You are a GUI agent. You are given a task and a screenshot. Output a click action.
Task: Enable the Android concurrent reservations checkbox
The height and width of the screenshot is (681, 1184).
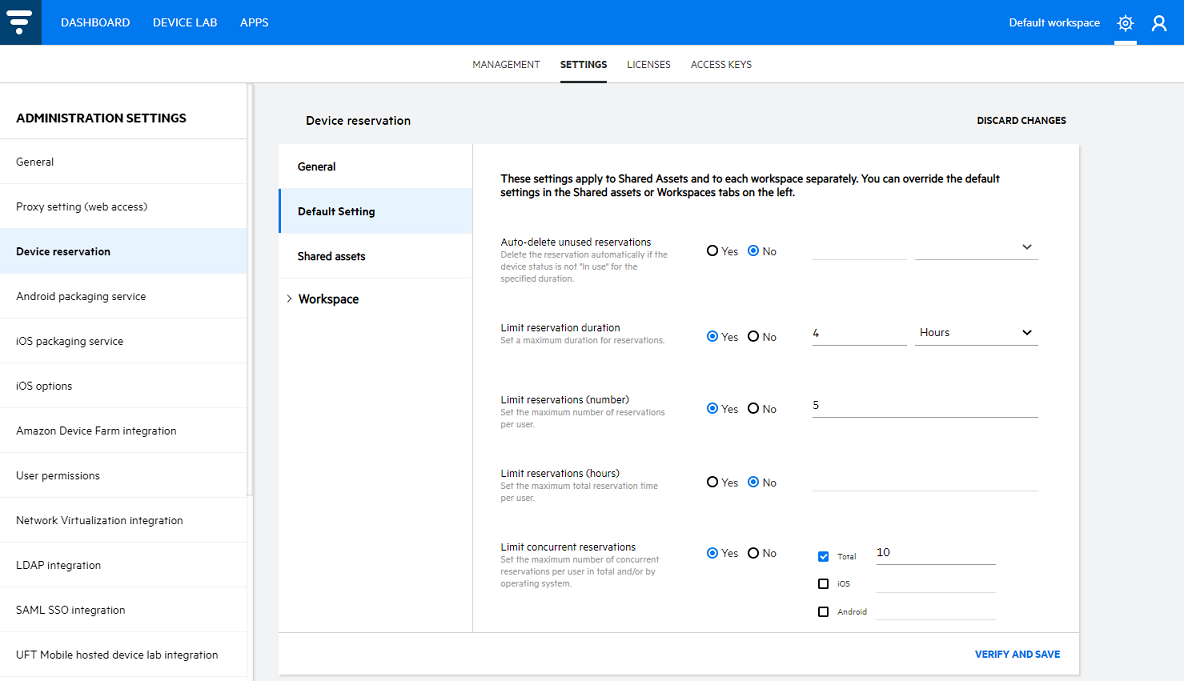click(823, 612)
